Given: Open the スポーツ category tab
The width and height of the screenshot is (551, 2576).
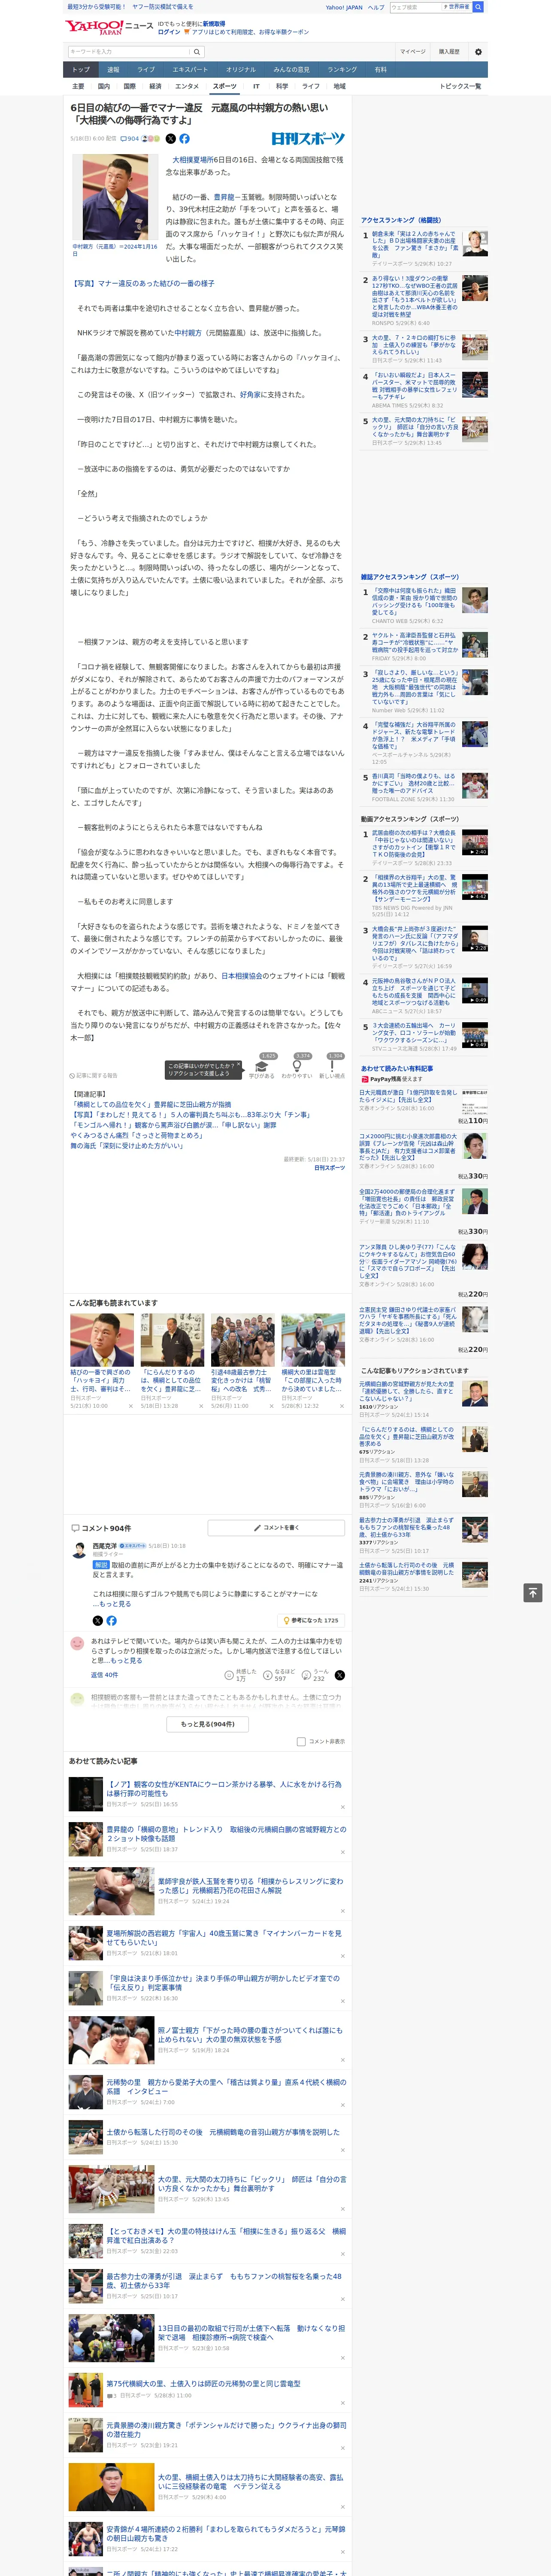Looking at the screenshot, I should (x=225, y=87).
